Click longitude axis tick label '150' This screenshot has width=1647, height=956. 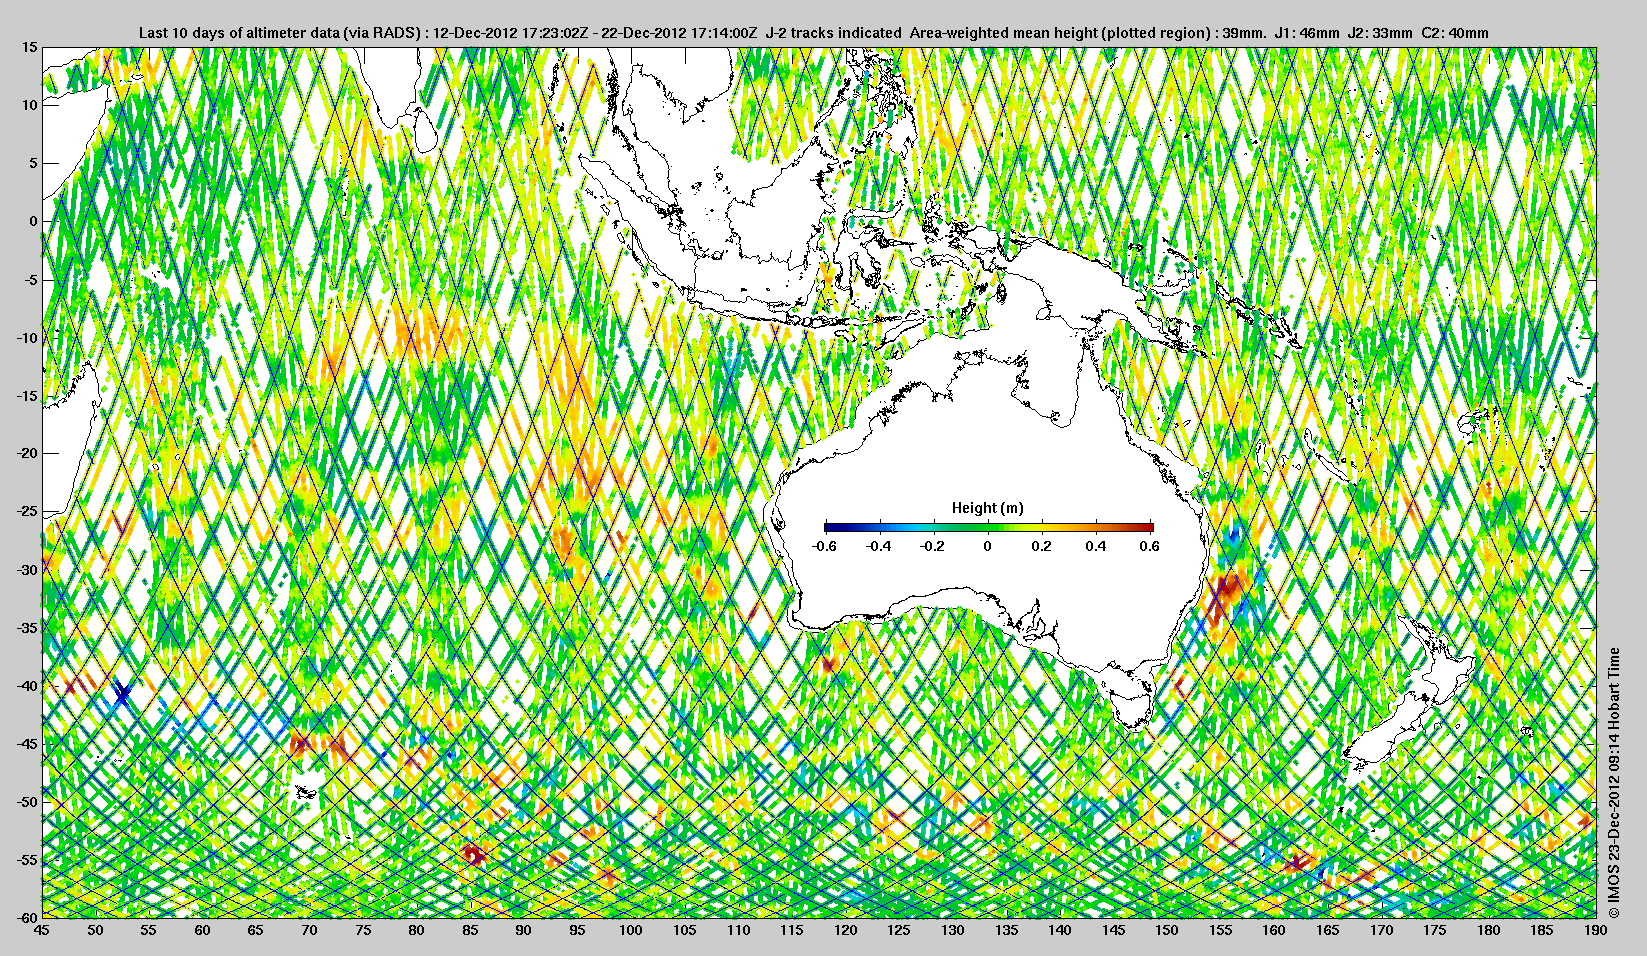[1167, 931]
